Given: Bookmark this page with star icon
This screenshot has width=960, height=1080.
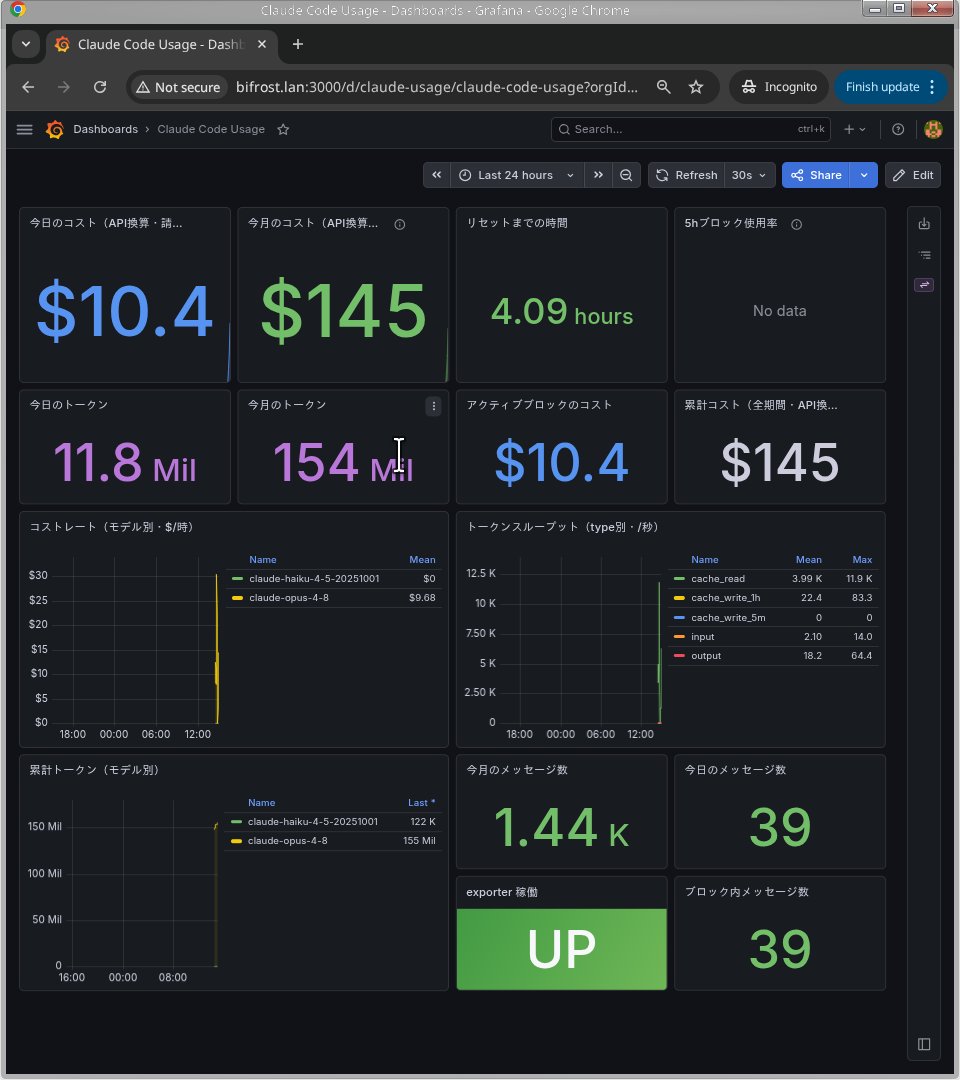Looking at the screenshot, I should point(696,87).
